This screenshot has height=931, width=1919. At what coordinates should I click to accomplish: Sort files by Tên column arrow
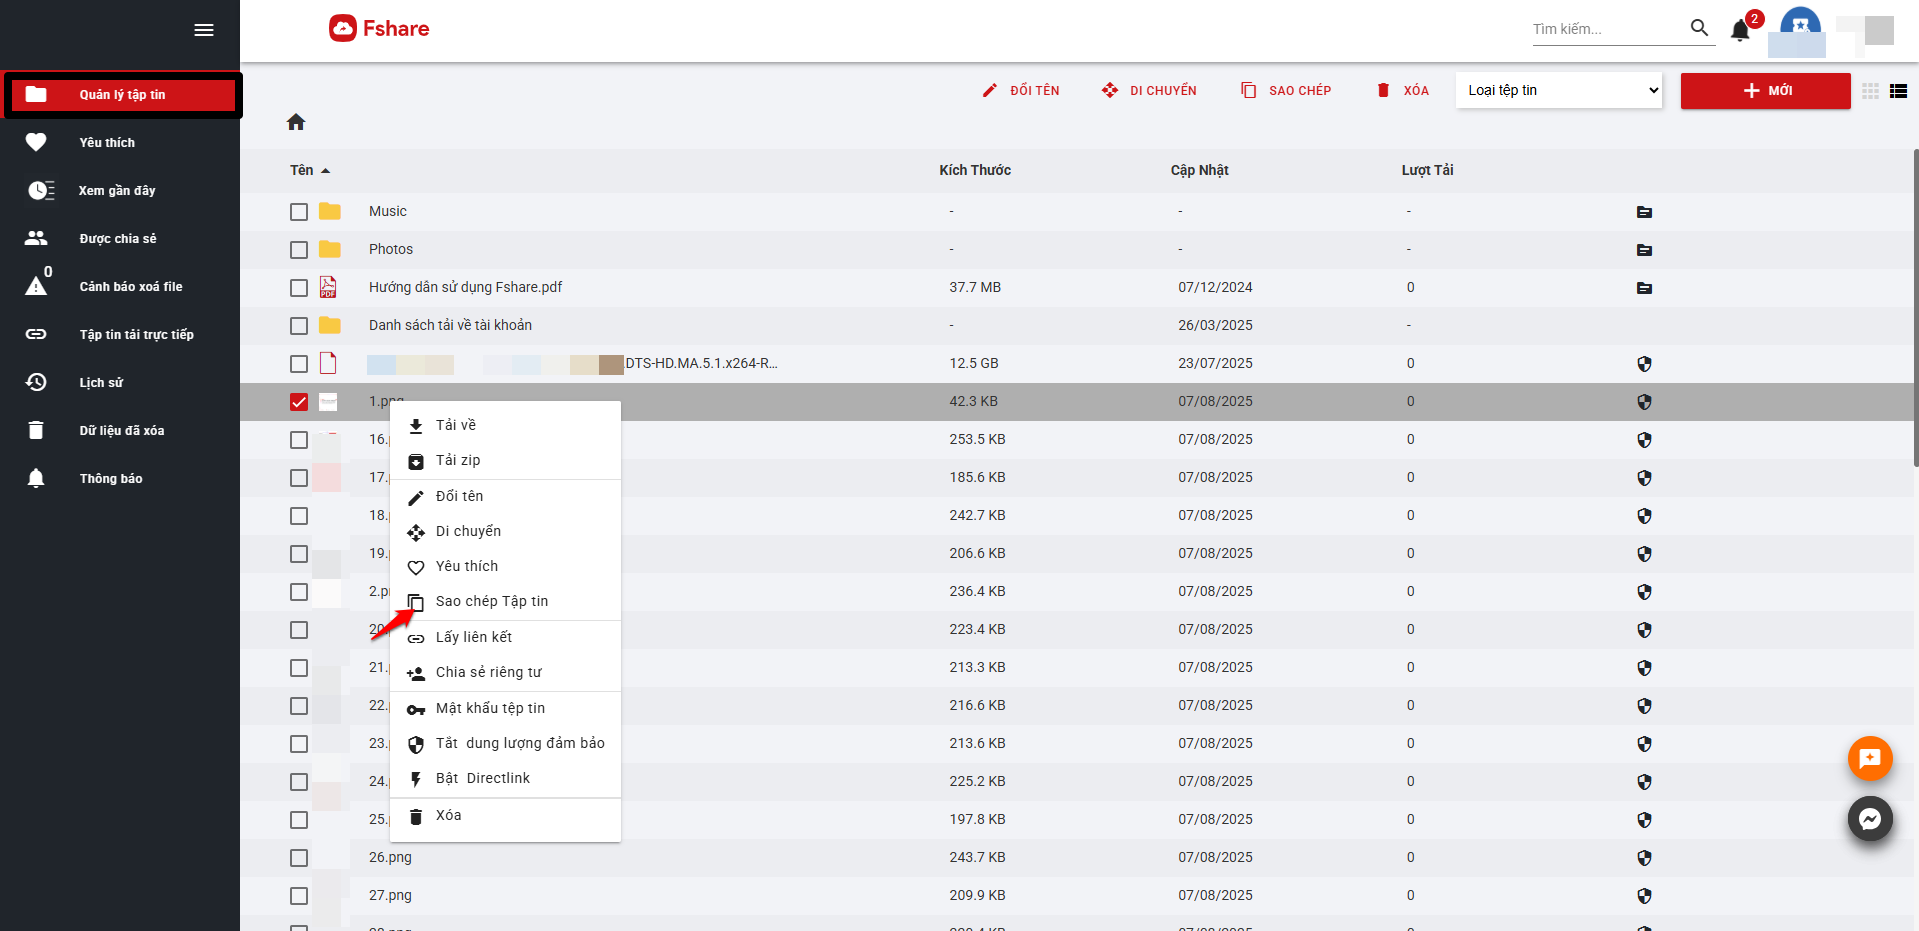tap(325, 171)
